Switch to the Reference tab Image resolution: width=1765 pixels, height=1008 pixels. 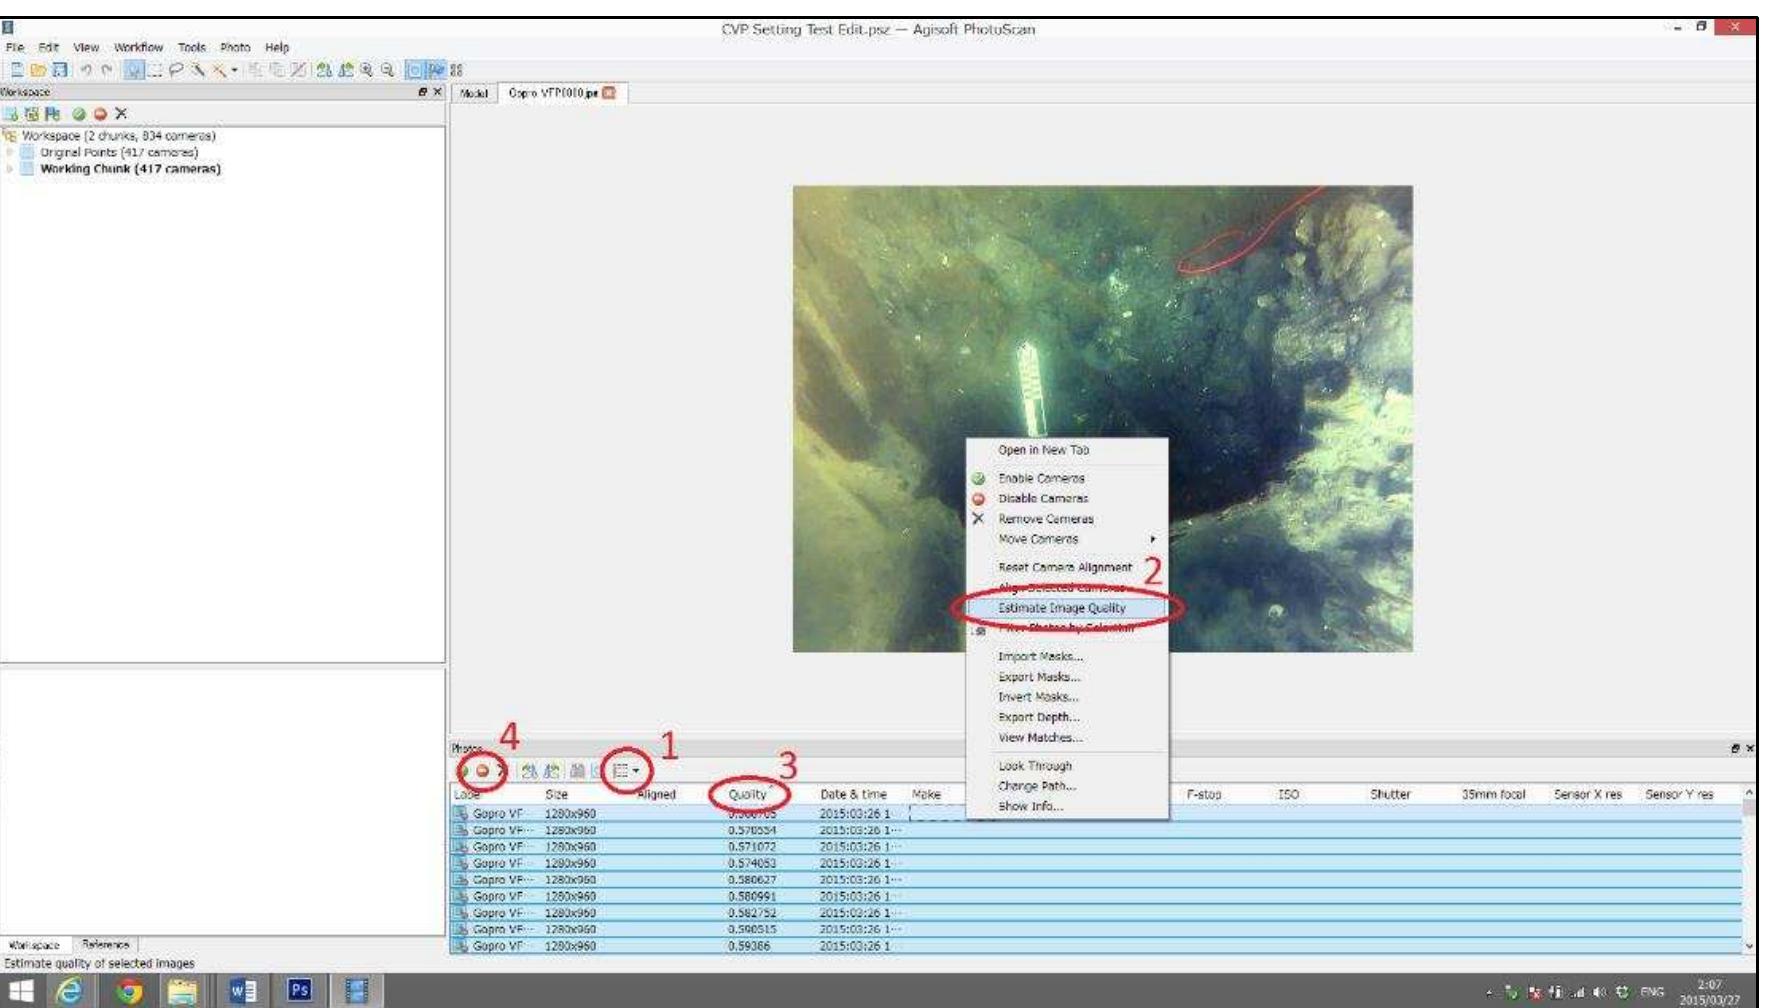(105, 945)
